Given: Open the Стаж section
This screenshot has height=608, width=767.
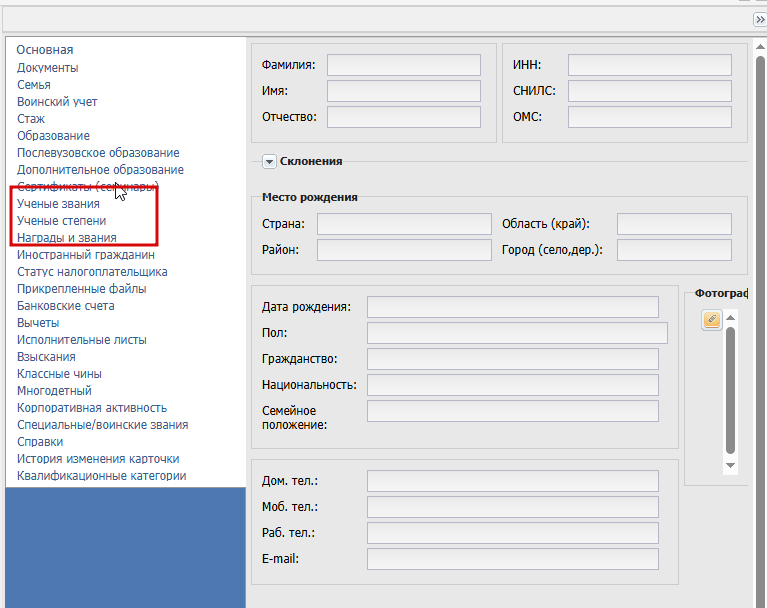Looking at the screenshot, I should pos(31,119).
